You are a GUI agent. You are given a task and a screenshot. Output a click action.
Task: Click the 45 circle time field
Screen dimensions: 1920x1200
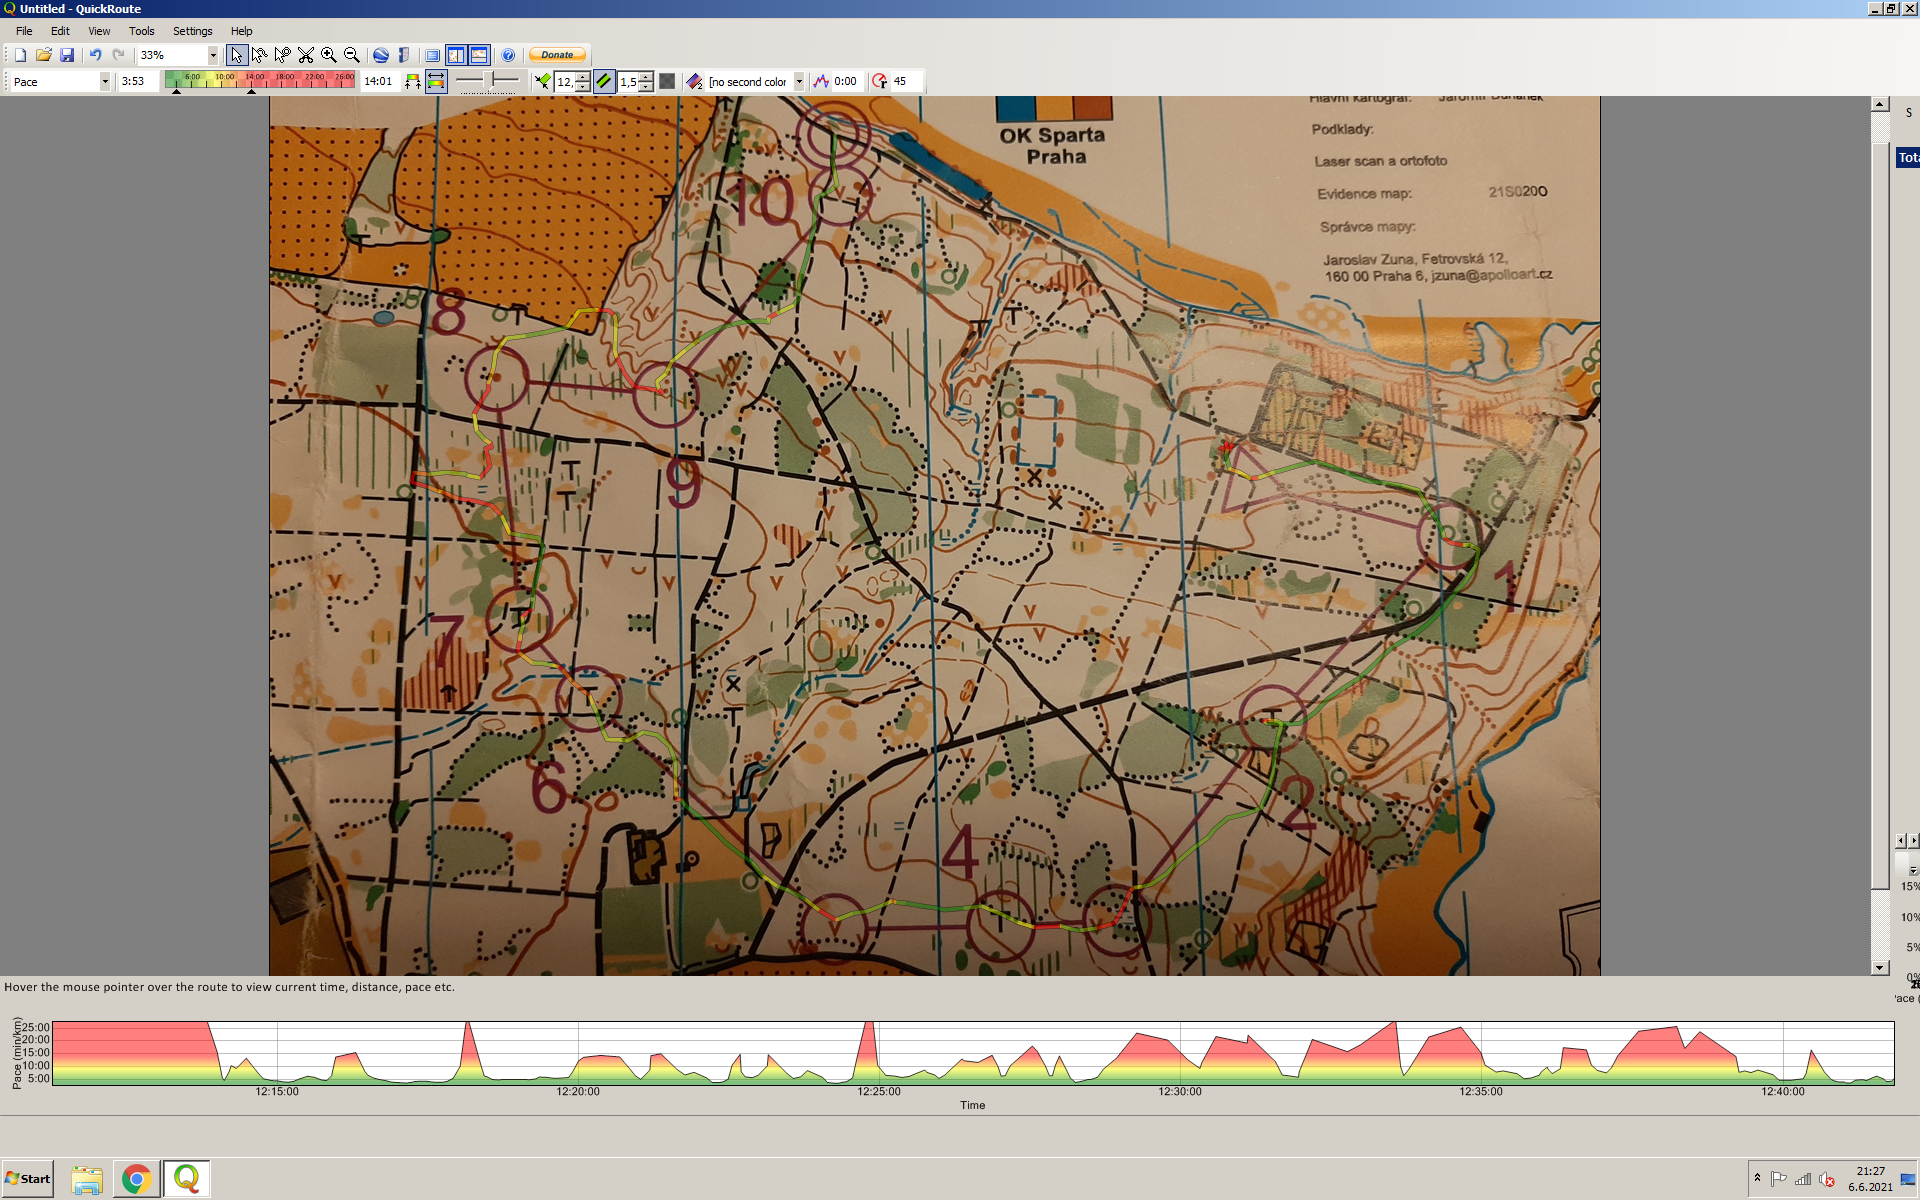(905, 82)
